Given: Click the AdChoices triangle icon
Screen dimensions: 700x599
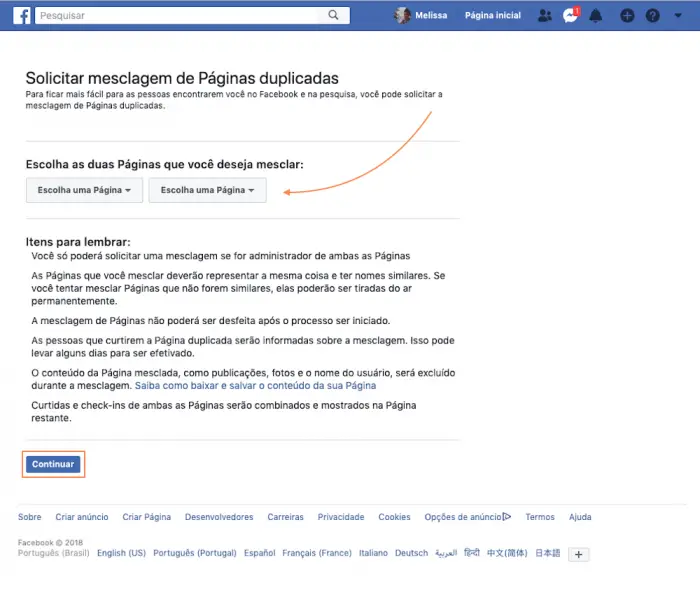Looking at the screenshot, I should click(507, 516).
